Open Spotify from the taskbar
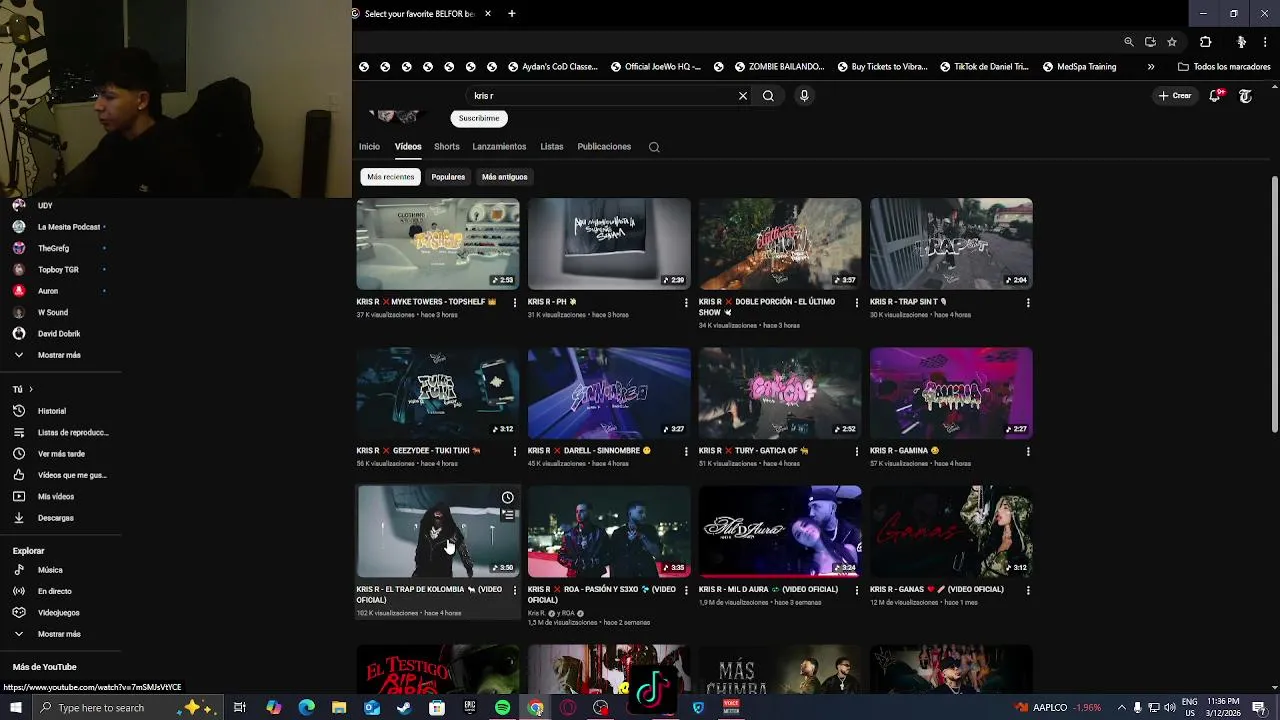This screenshot has width=1280, height=720. coord(503,708)
